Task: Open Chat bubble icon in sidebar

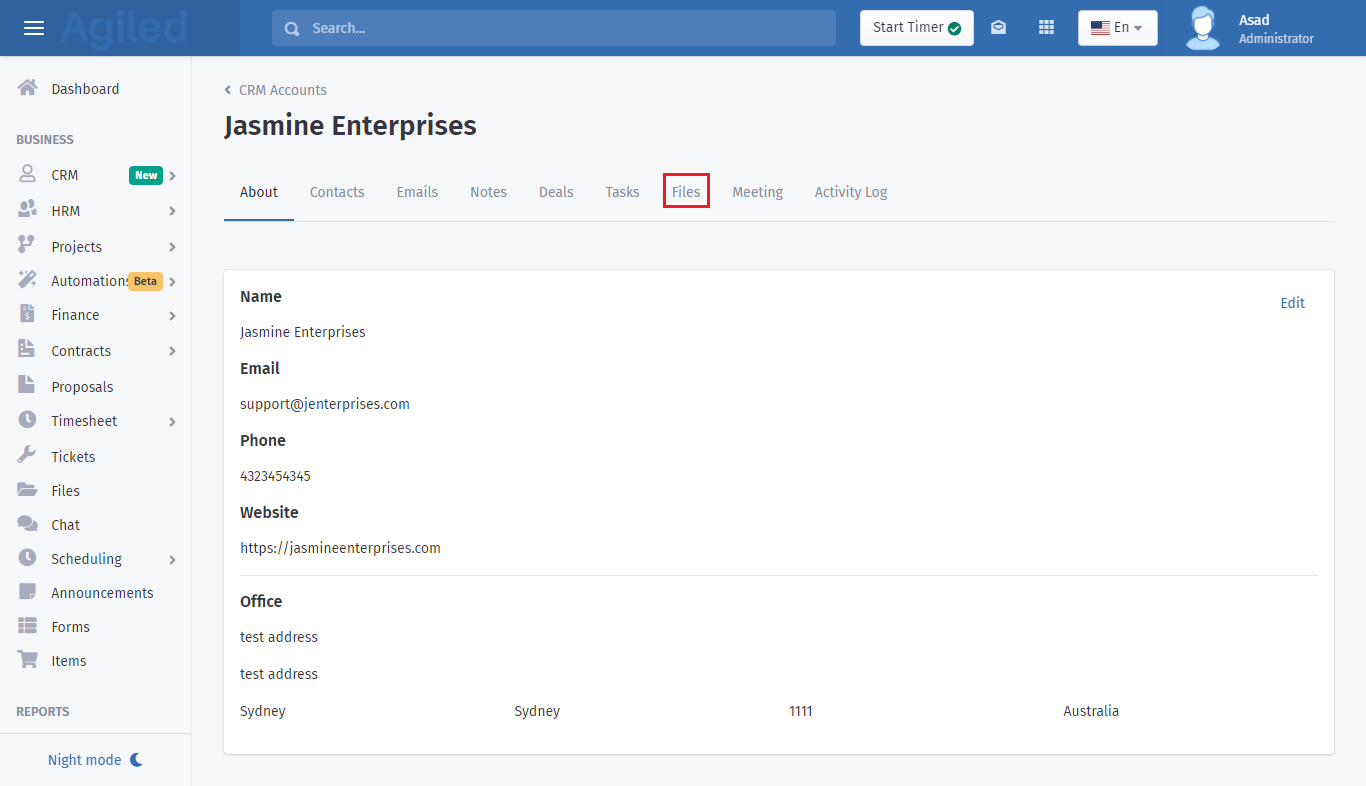Action: [28, 524]
